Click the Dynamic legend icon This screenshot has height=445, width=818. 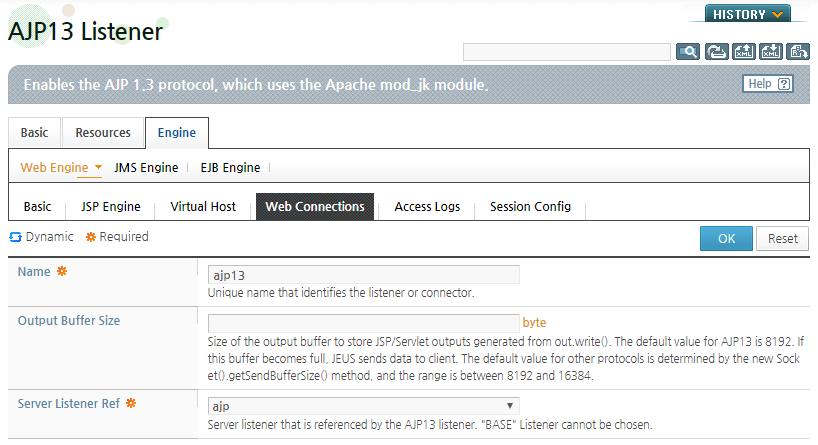[15, 237]
